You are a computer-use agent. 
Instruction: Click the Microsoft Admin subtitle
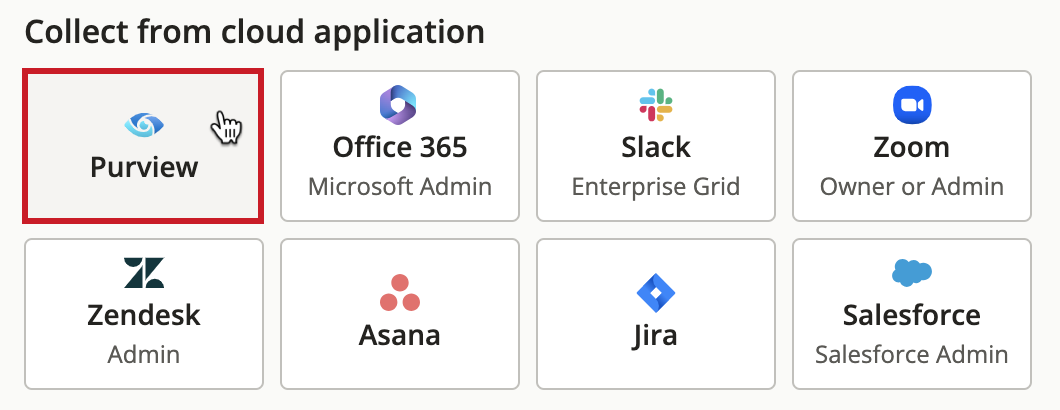(x=400, y=187)
